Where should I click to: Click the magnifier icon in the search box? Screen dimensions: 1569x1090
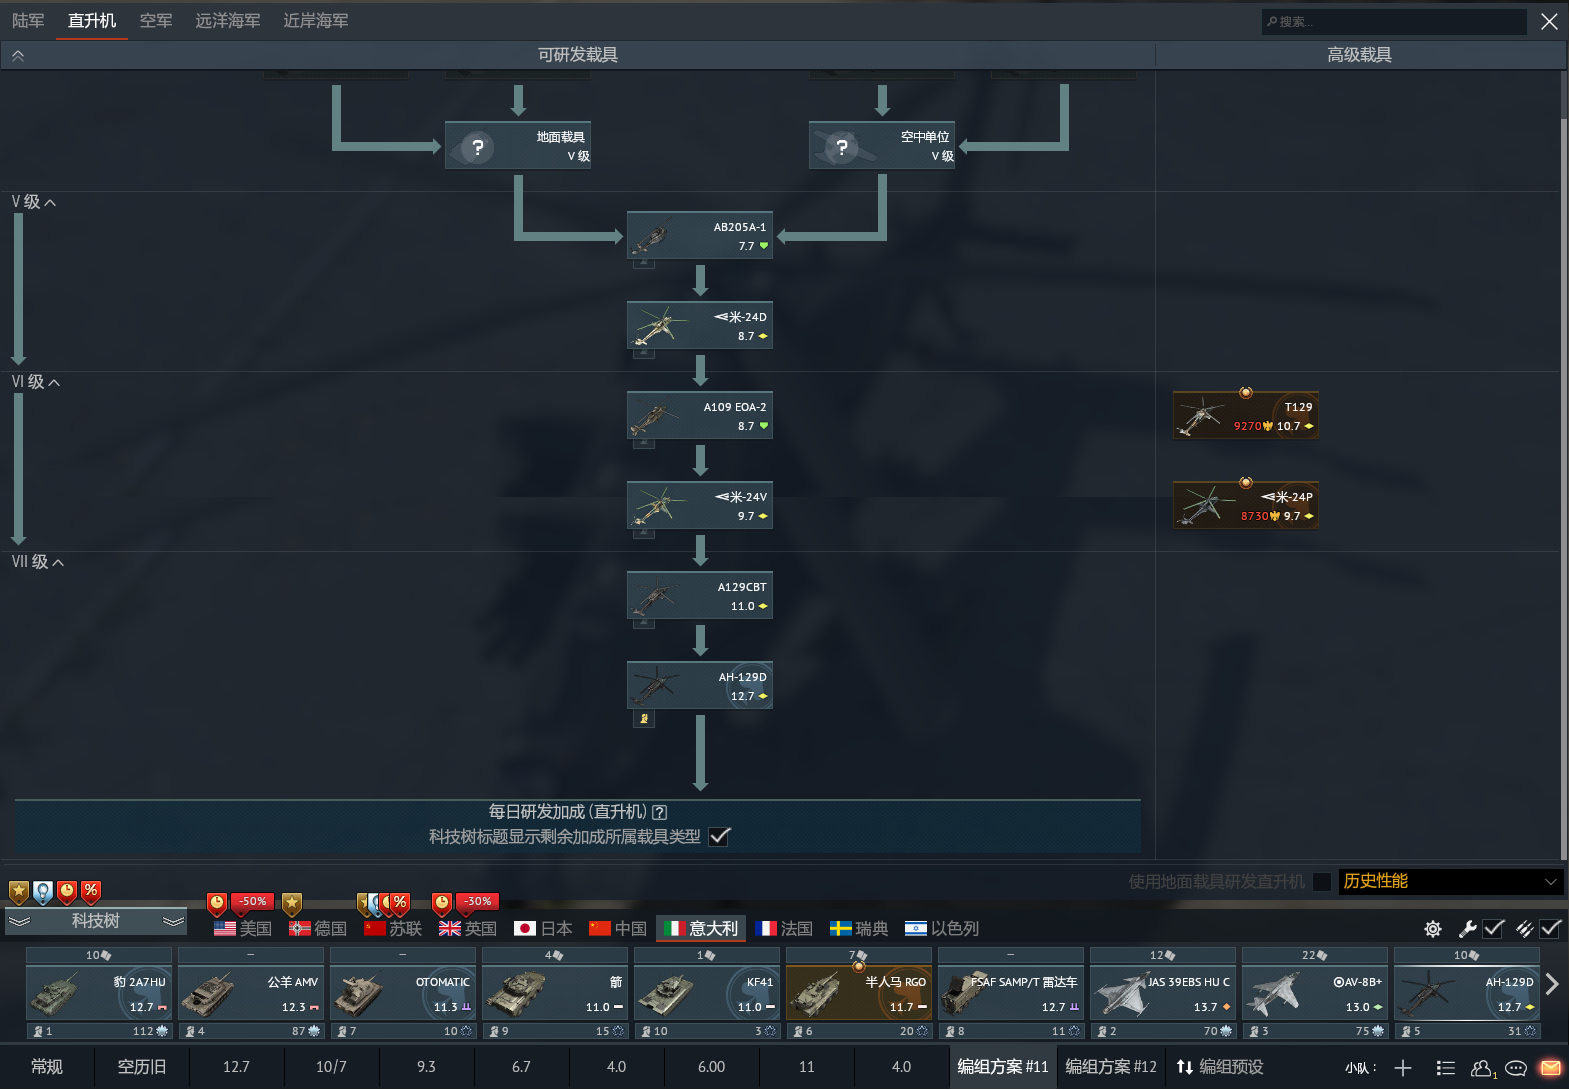[1272, 21]
